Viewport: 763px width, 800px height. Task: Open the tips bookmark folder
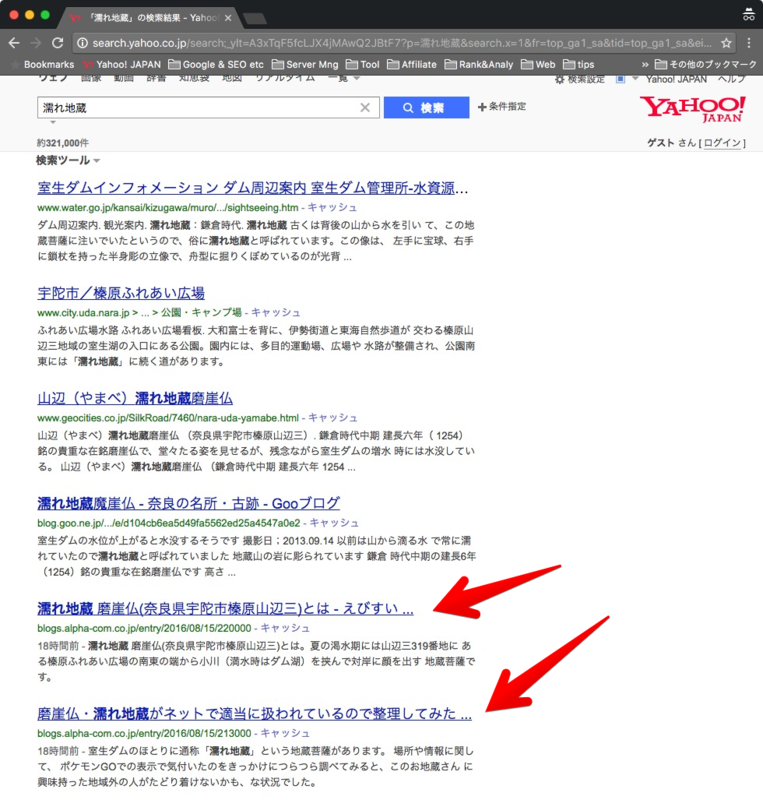(579, 65)
